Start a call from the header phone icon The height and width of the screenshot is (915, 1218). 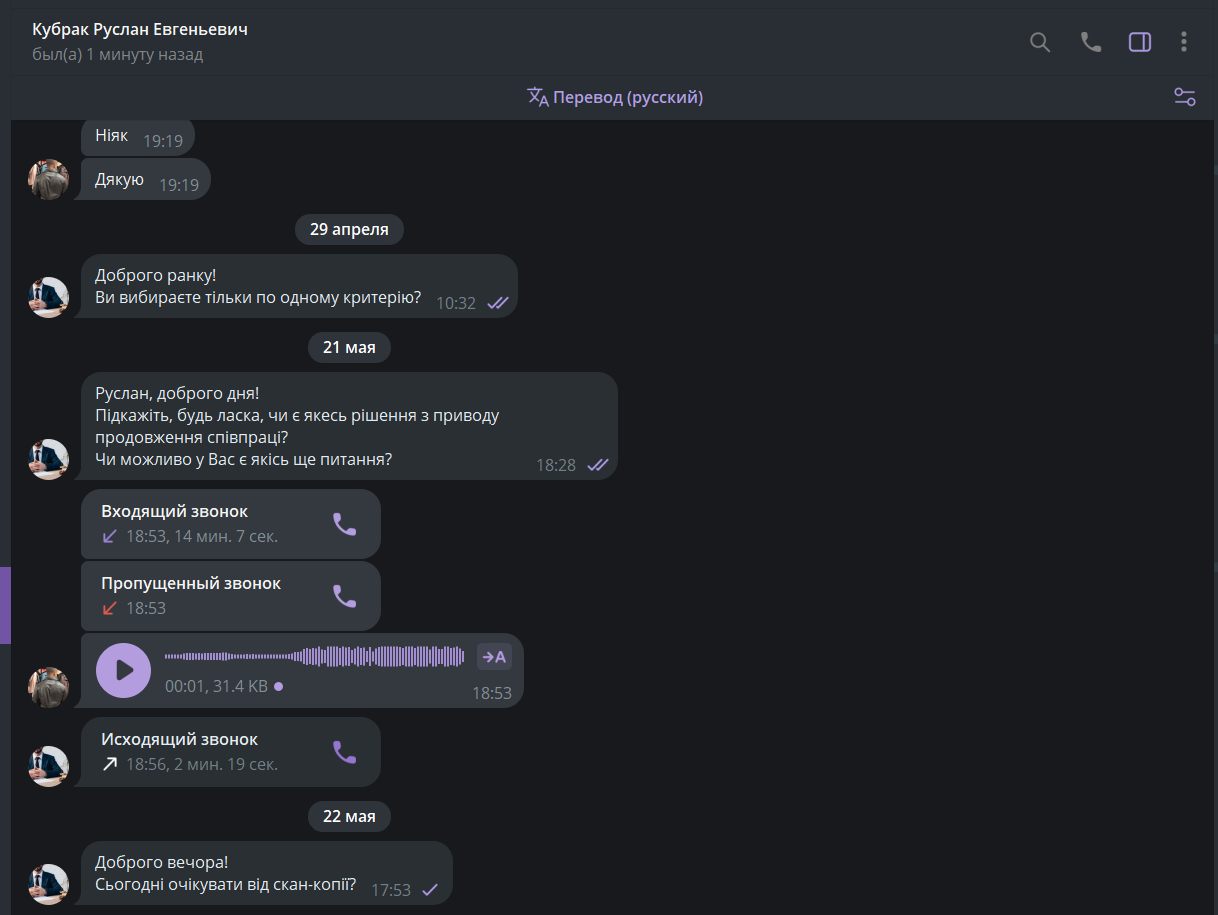[1090, 42]
